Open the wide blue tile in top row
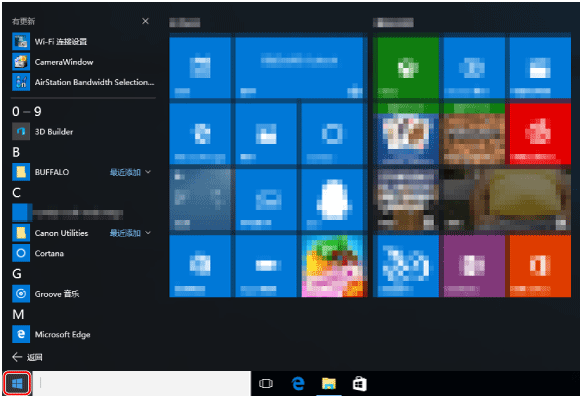Viewport: 580px width, 396px height. pos(299,68)
